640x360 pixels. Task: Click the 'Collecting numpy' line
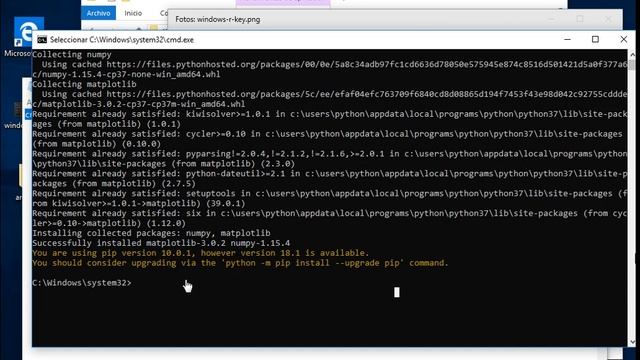click(x=72, y=54)
